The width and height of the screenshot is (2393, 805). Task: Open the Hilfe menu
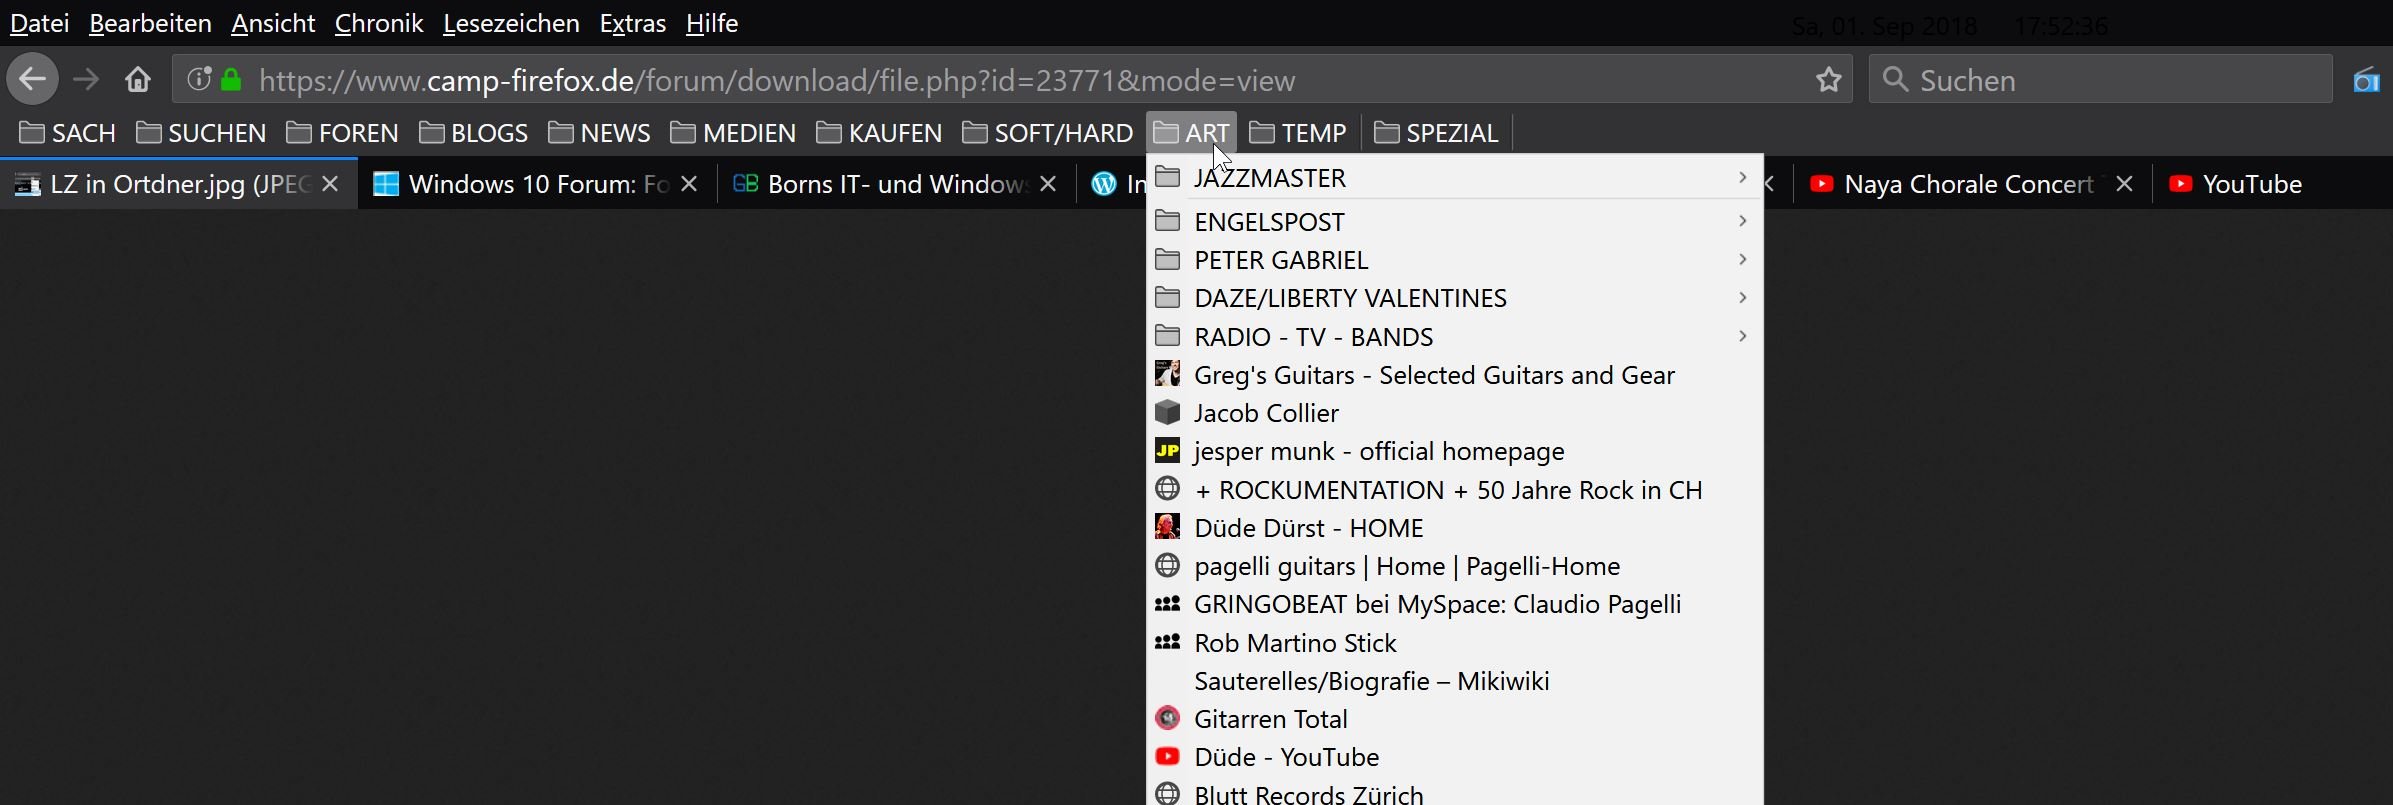coord(712,23)
